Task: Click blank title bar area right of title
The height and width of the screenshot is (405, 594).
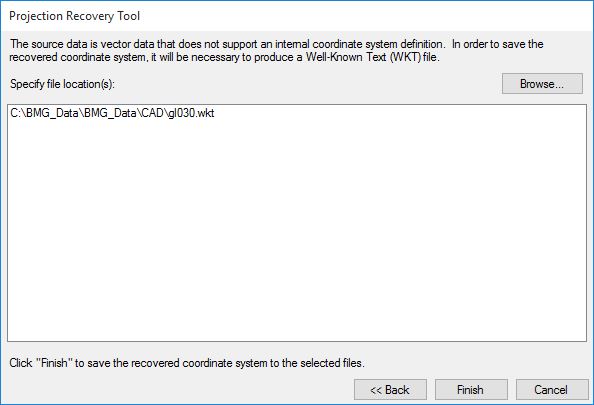Action: tap(364, 16)
